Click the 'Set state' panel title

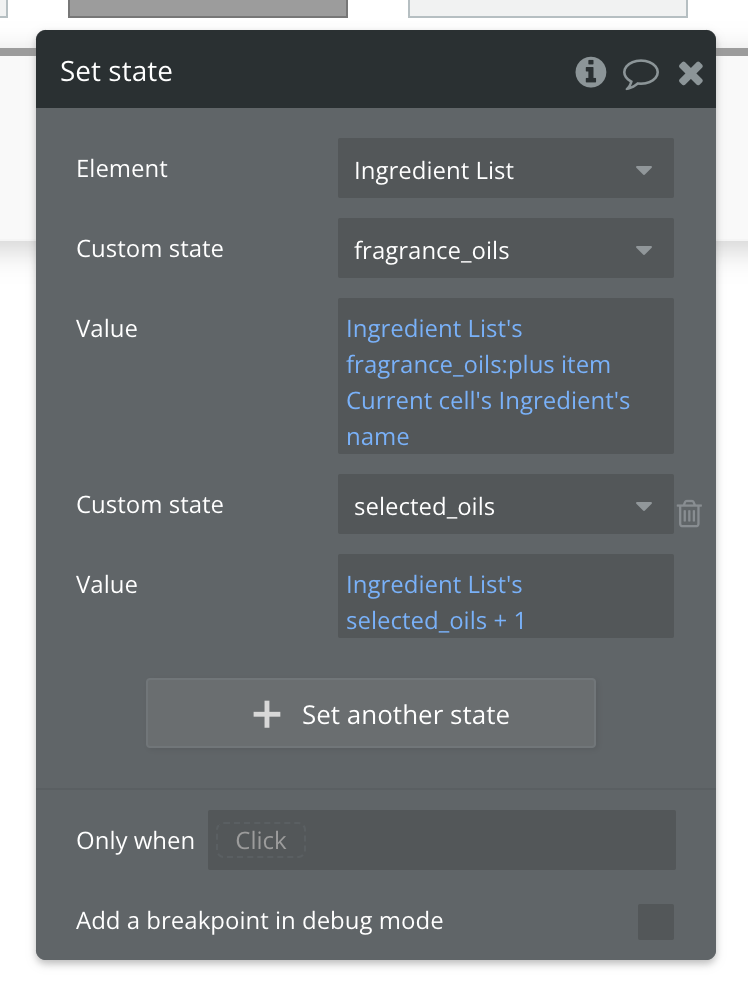(116, 72)
